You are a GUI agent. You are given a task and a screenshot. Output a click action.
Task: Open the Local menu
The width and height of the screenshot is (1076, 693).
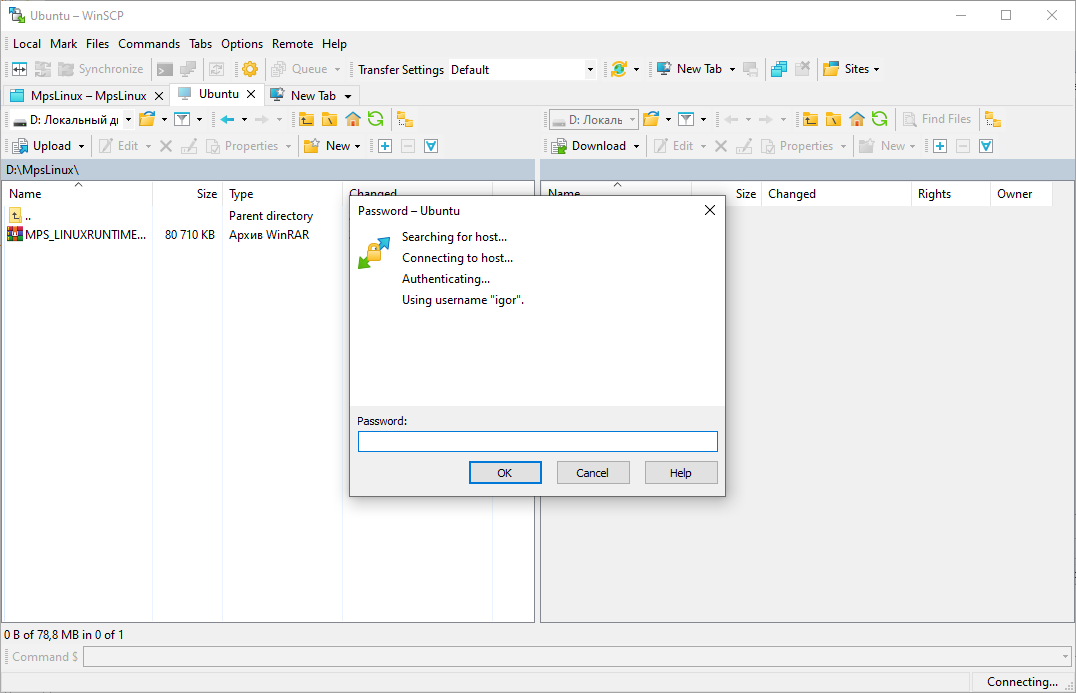(27, 44)
